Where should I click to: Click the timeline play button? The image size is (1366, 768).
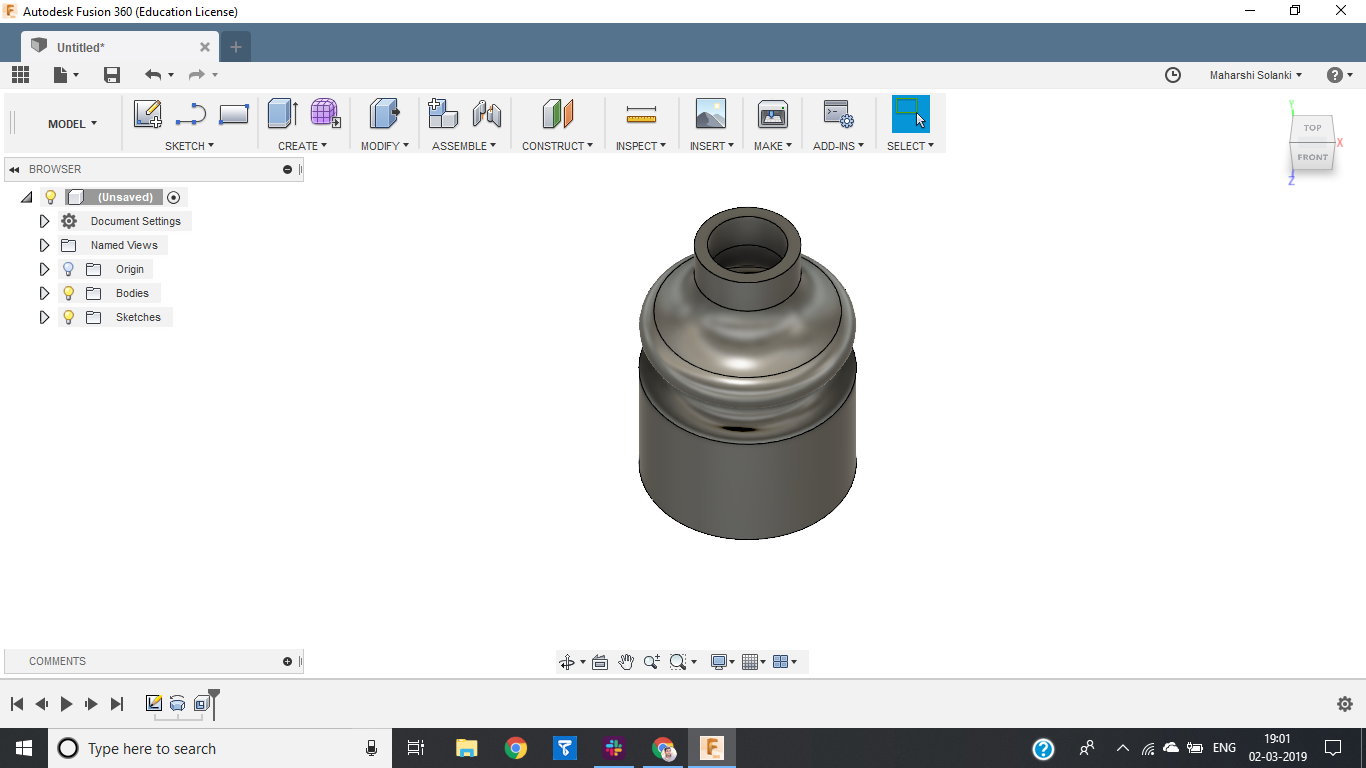pos(66,704)
